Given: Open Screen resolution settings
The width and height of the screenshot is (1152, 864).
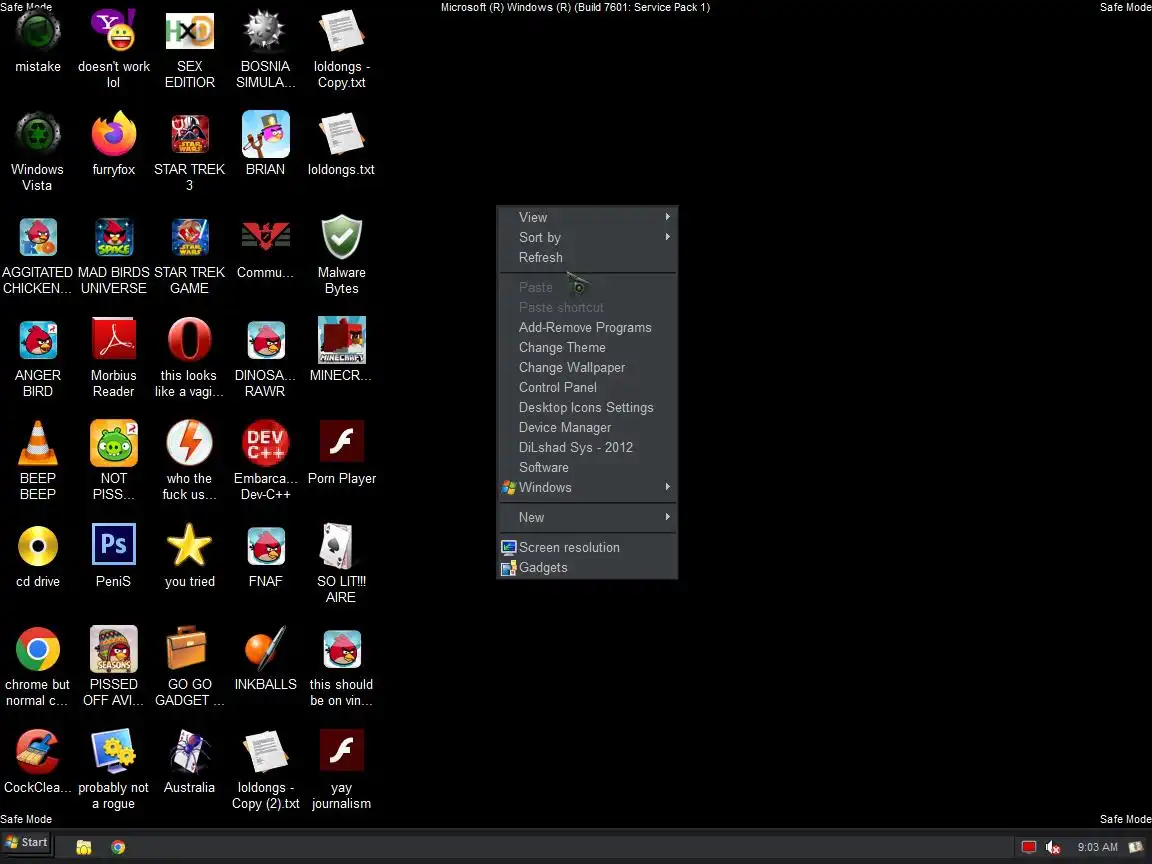Looking at the screenshot, I should [586, 547].
